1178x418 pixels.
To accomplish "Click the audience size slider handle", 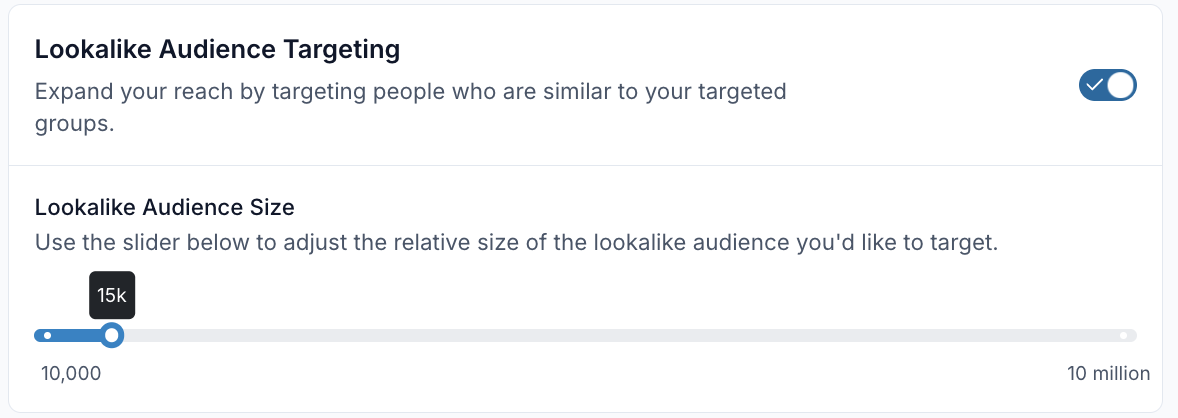I will [112, 335].
